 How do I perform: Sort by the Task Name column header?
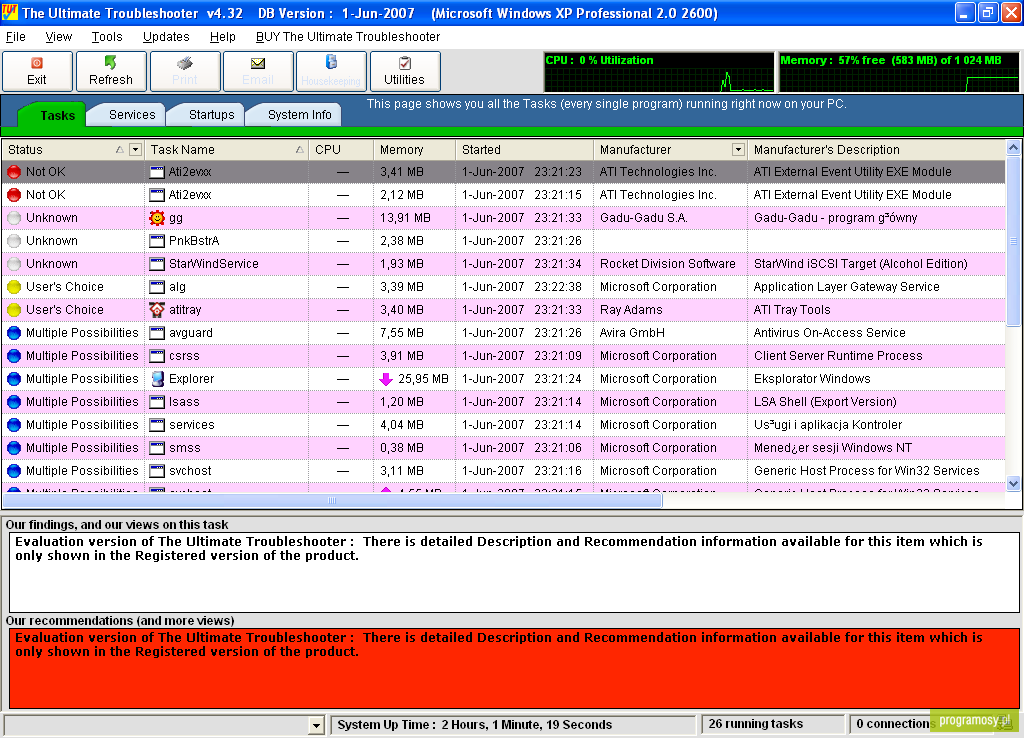[x=226, y=150]
